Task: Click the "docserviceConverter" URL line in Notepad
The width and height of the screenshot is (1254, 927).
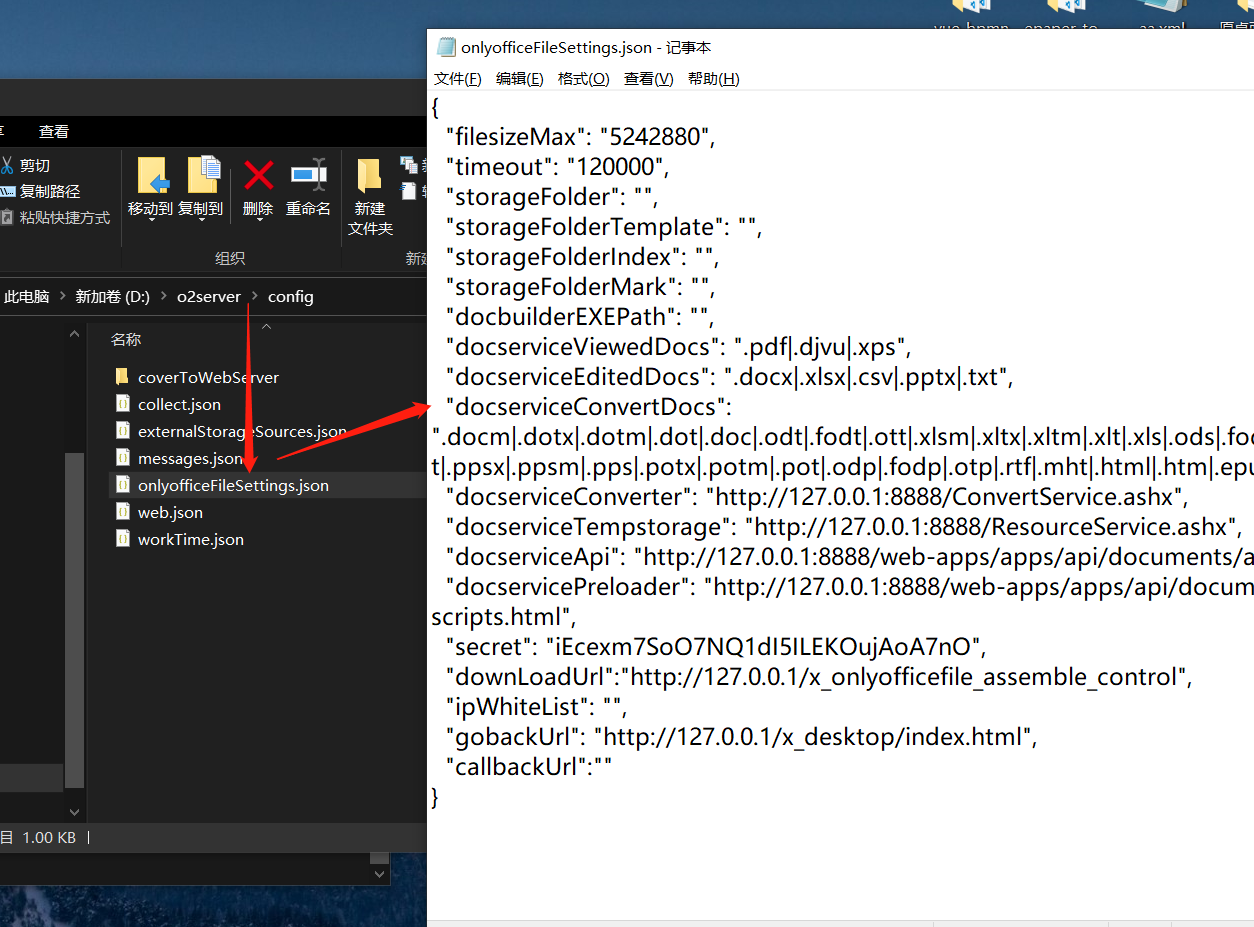Action: (x=817, y=497)
